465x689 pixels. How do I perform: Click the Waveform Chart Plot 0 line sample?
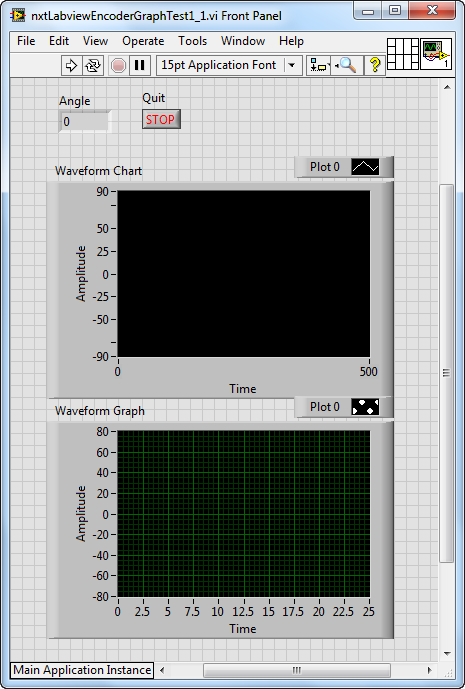[x=365, y=167]
